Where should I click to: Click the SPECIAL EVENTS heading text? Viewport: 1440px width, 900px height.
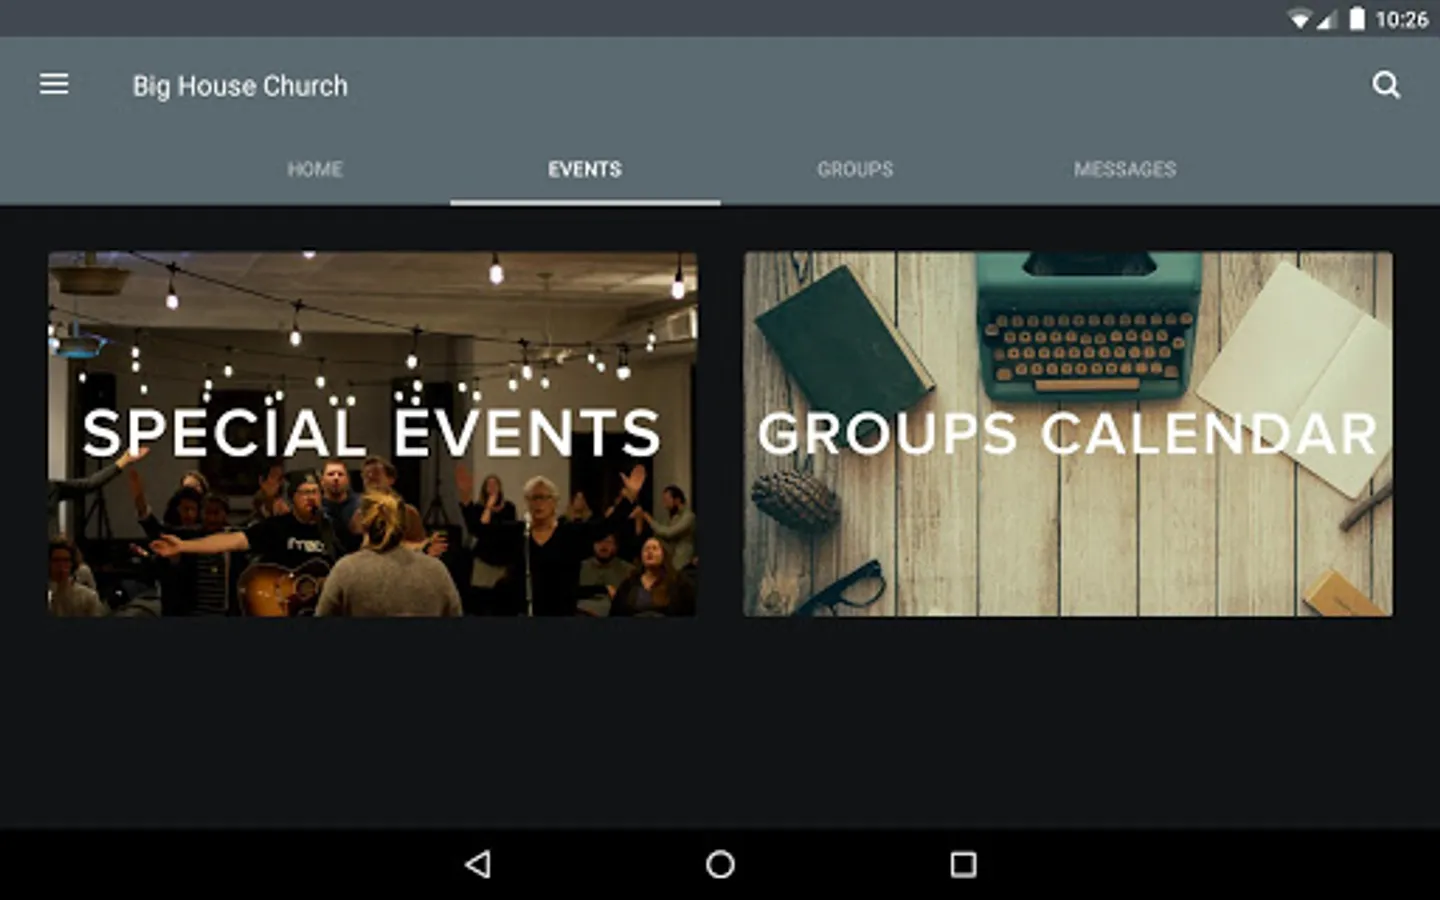(372, 433)
